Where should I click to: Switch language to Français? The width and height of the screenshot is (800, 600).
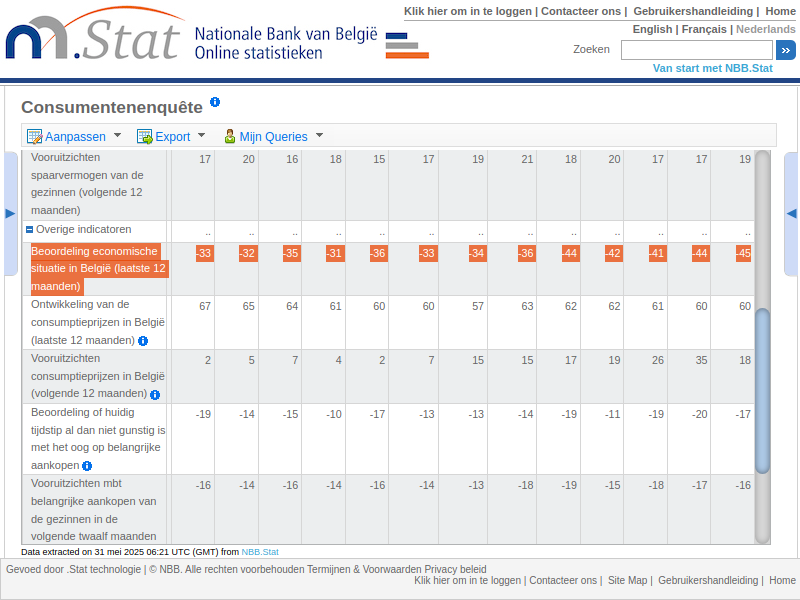coord(704,29)
